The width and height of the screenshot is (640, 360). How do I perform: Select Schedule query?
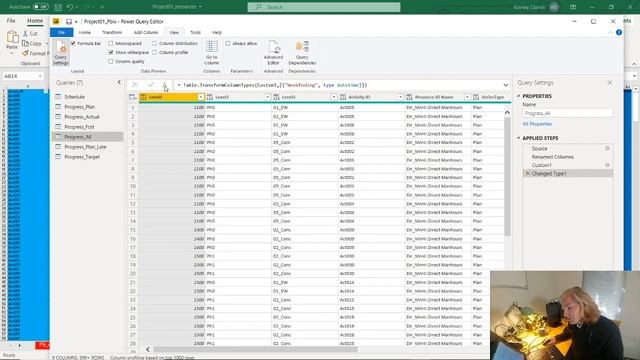[x=88, y=97]
